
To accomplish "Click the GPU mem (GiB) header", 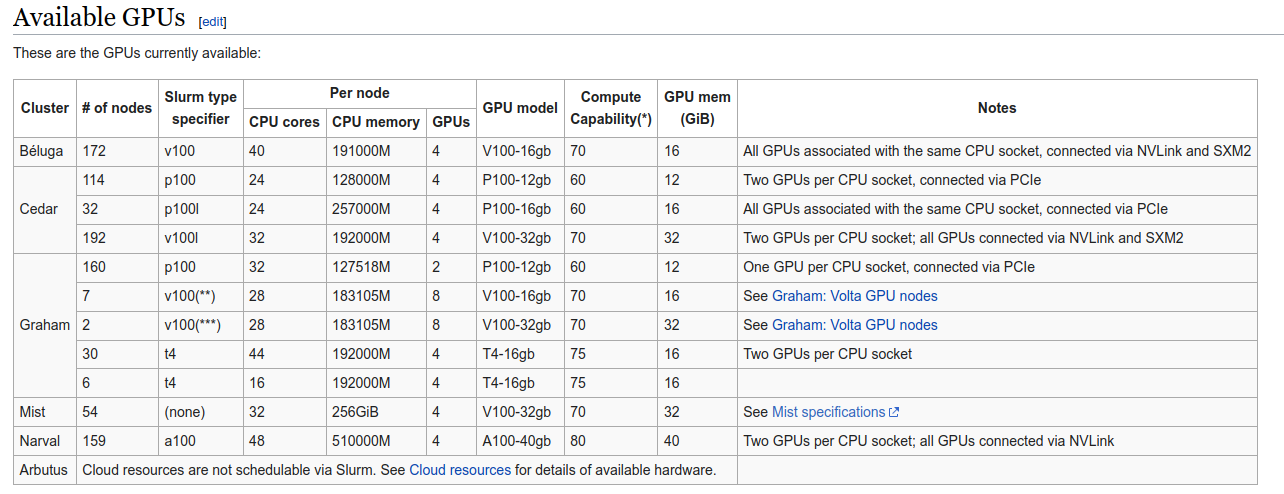I will point(697,108).
